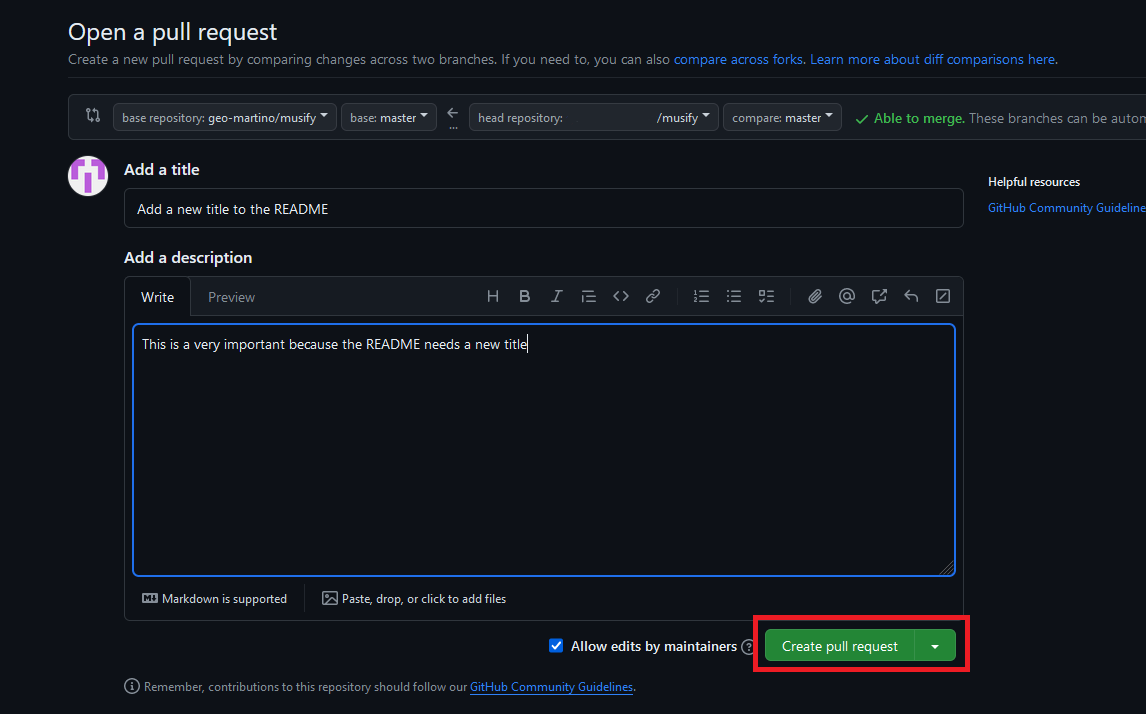
Task: Open the base repository dropdown
Action: tap(224, 118)
